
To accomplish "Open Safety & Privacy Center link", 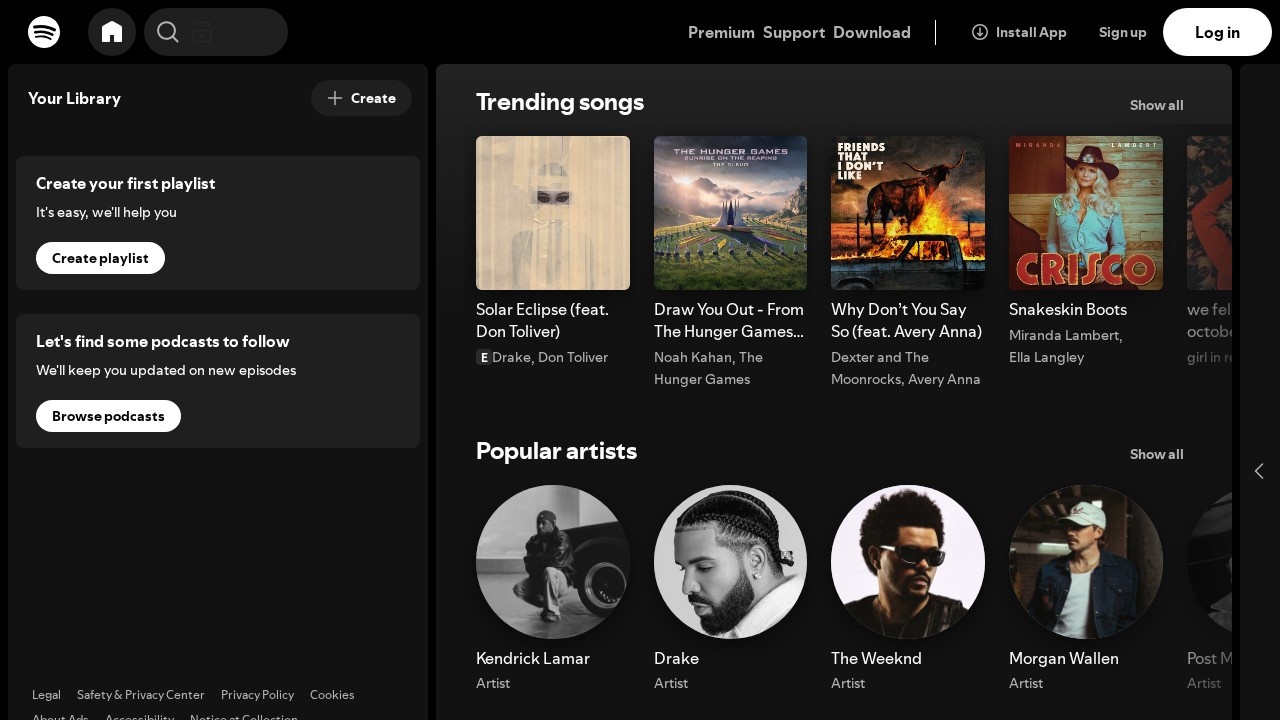I will [x=140, y=694].
